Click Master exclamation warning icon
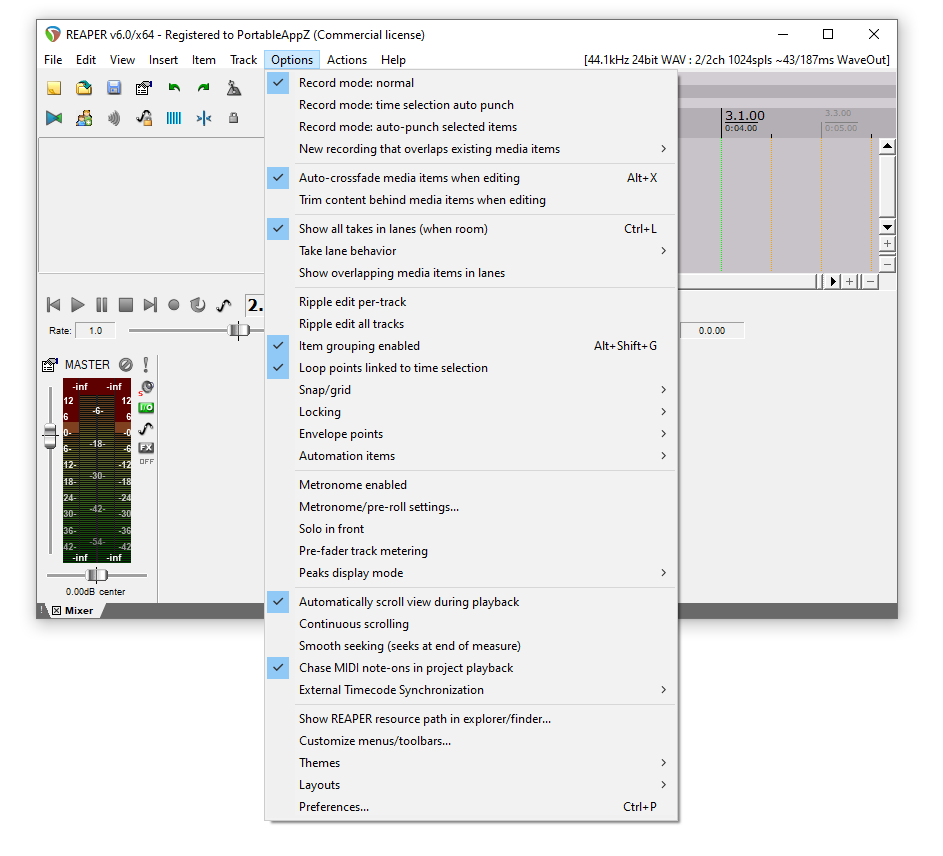943x856 pixels. coord(146,365)
